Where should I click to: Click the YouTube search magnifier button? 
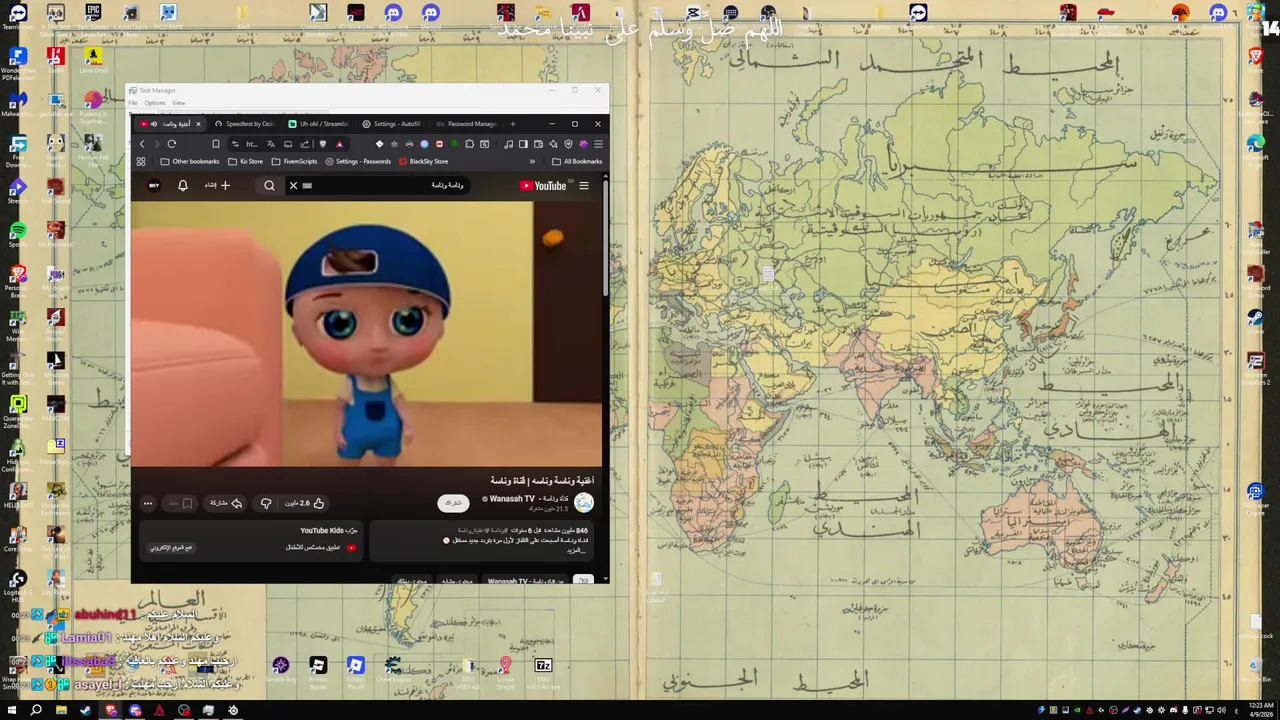point(269,185)
